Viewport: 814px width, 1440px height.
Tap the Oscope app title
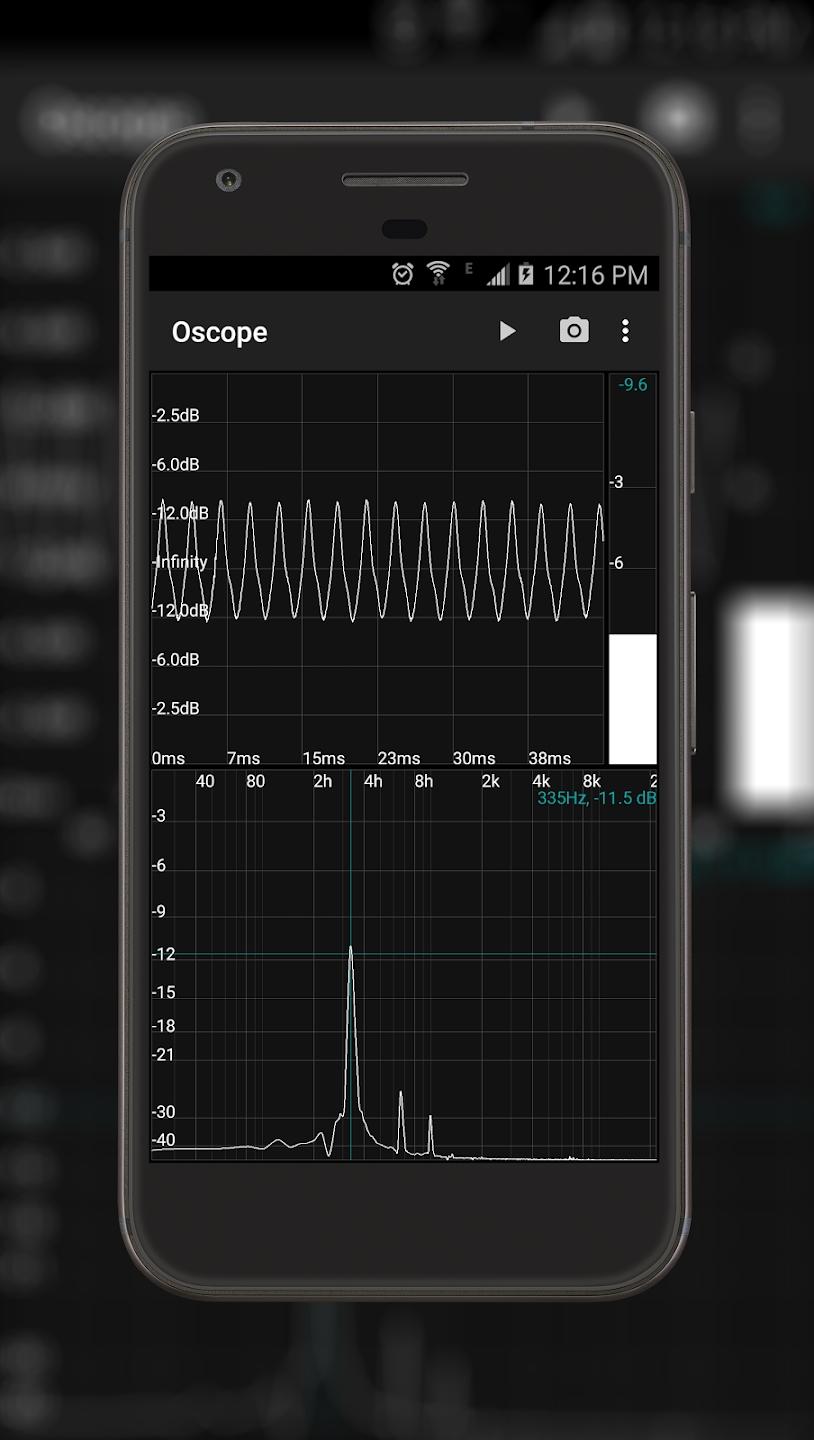pyautogui.click(x=219, y=331)
